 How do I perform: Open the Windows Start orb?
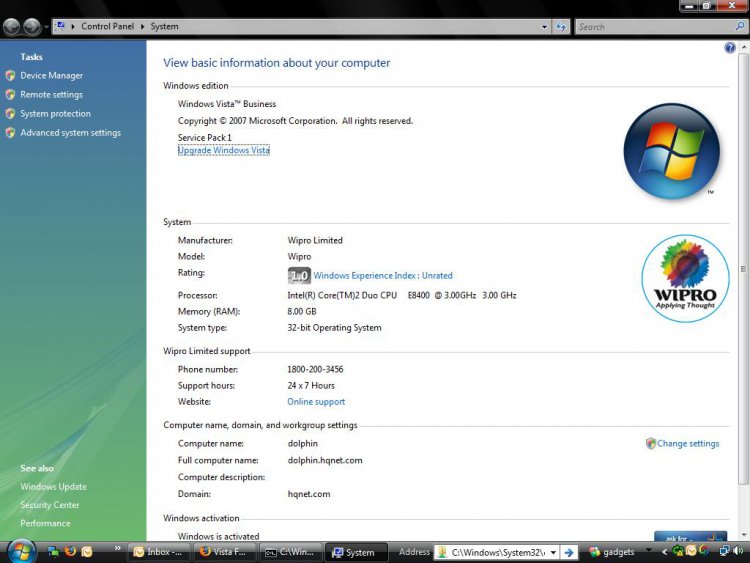click(x=21, y=551)
